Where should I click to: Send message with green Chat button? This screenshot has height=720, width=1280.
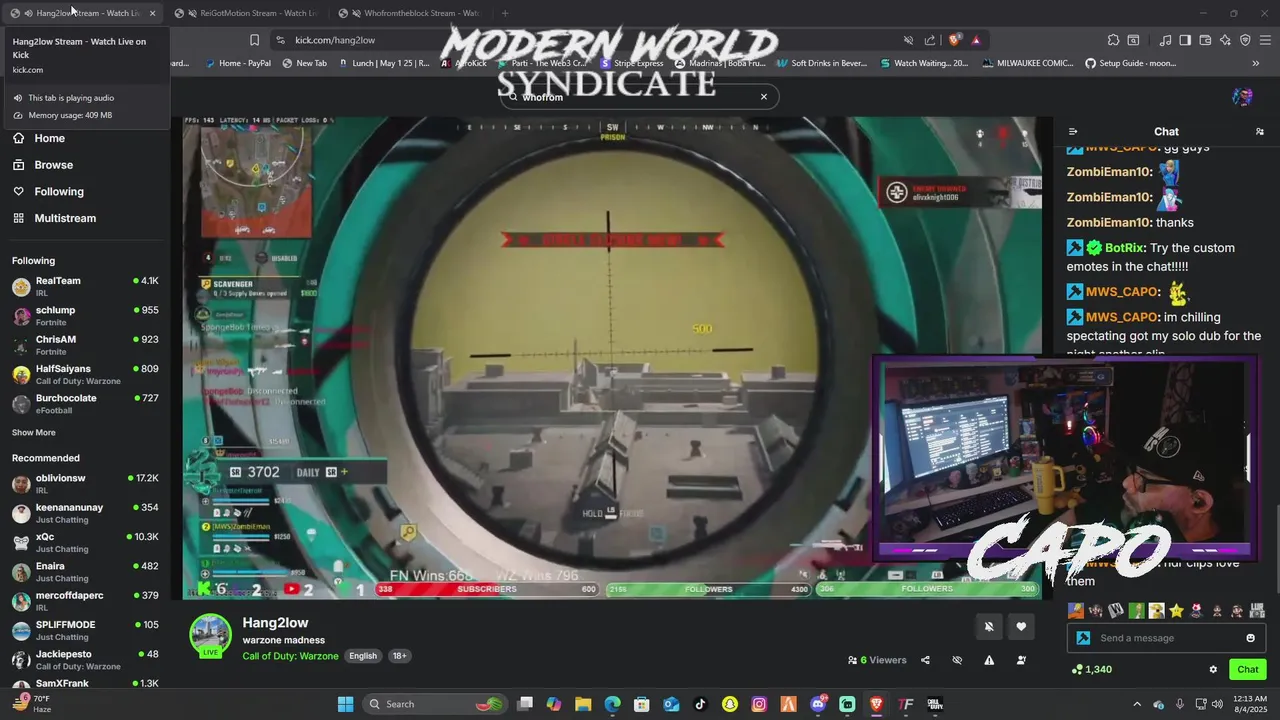tap(1248, 670)
